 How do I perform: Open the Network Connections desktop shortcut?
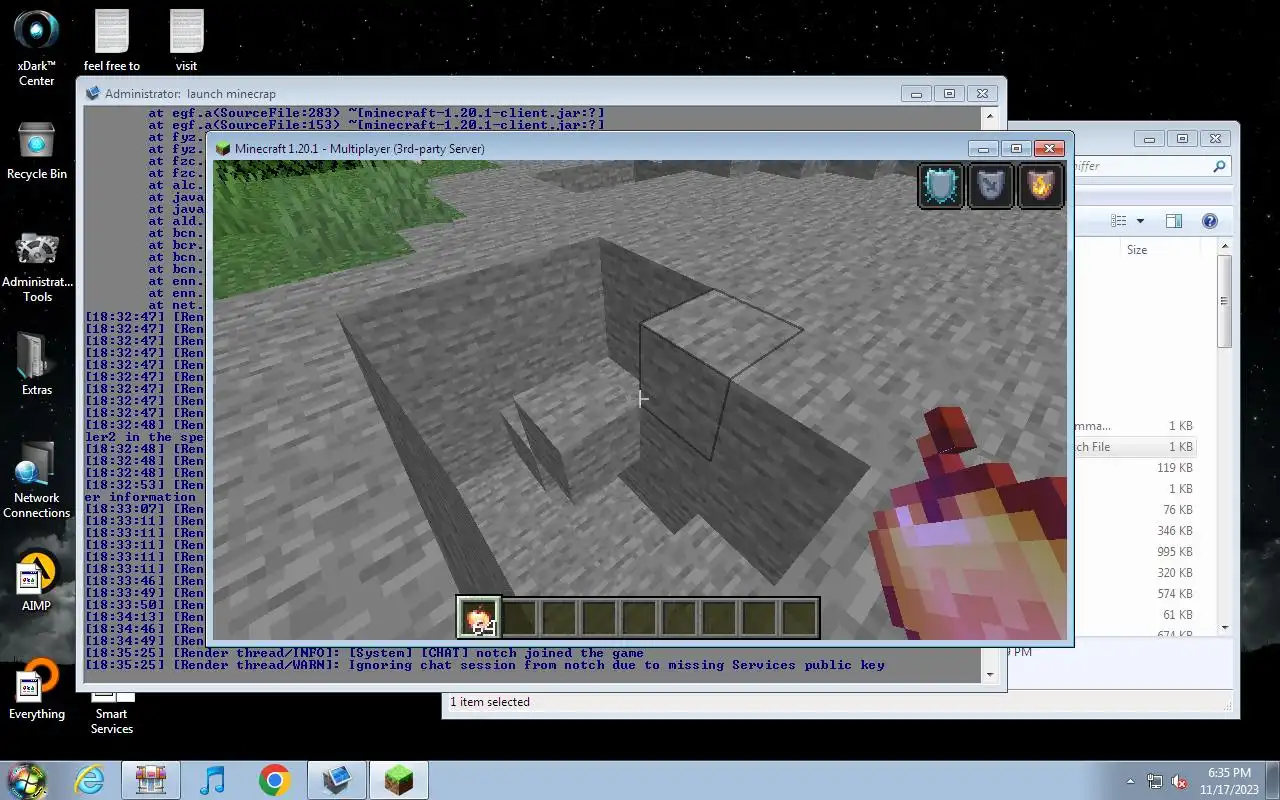click(37, 478)
